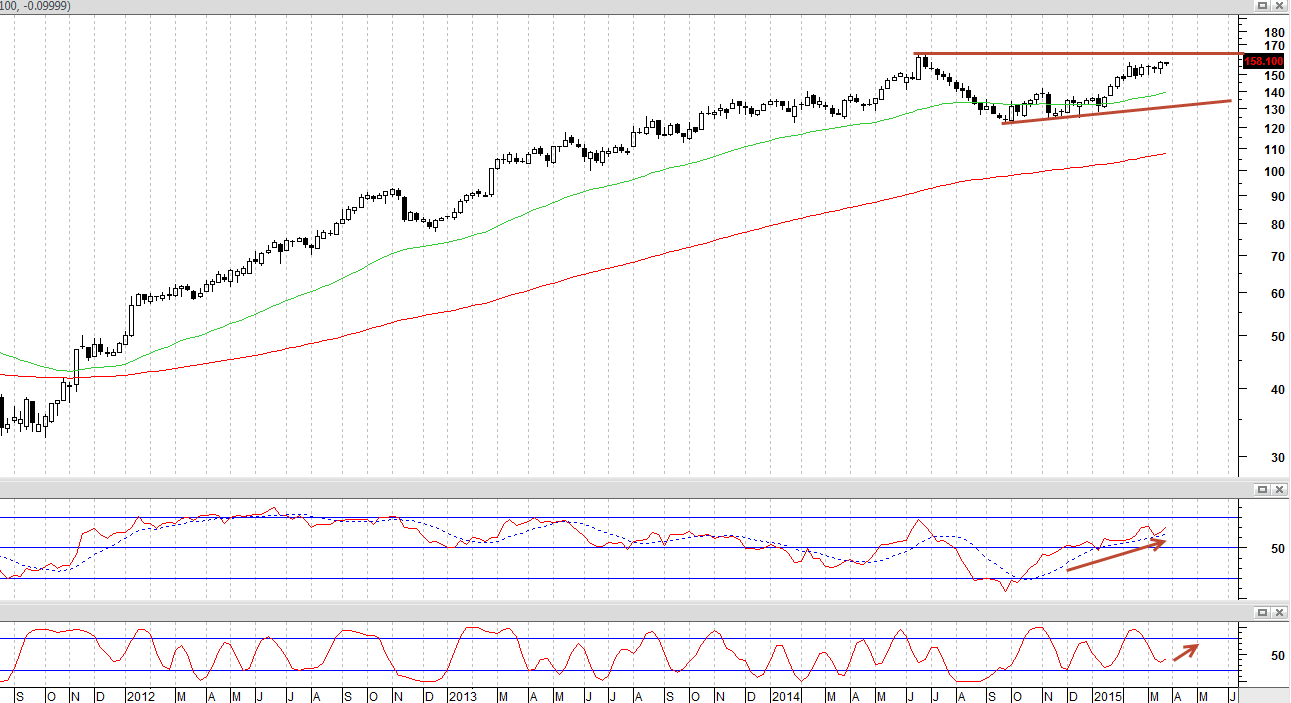Select the horizontal red resistance trendline
Image resolution: width=1291 pixels, height=703 pixels.
pyautogui.click(x=1078, y=53)
